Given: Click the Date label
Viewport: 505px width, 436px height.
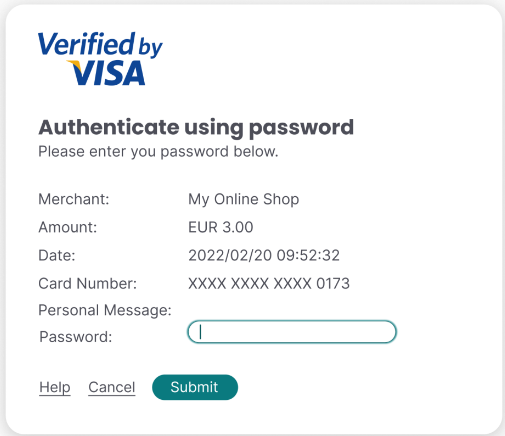Looking at the screenshot, I should click(x=57, y=256).
